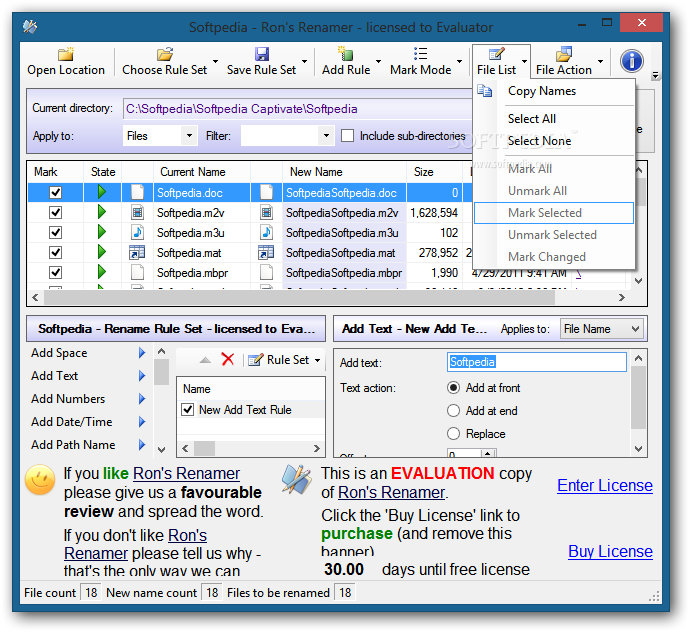Viewport: 690px width, 632px height.
Task: Click the Save Rule Set floppy icon
Action: click(262, 54)
